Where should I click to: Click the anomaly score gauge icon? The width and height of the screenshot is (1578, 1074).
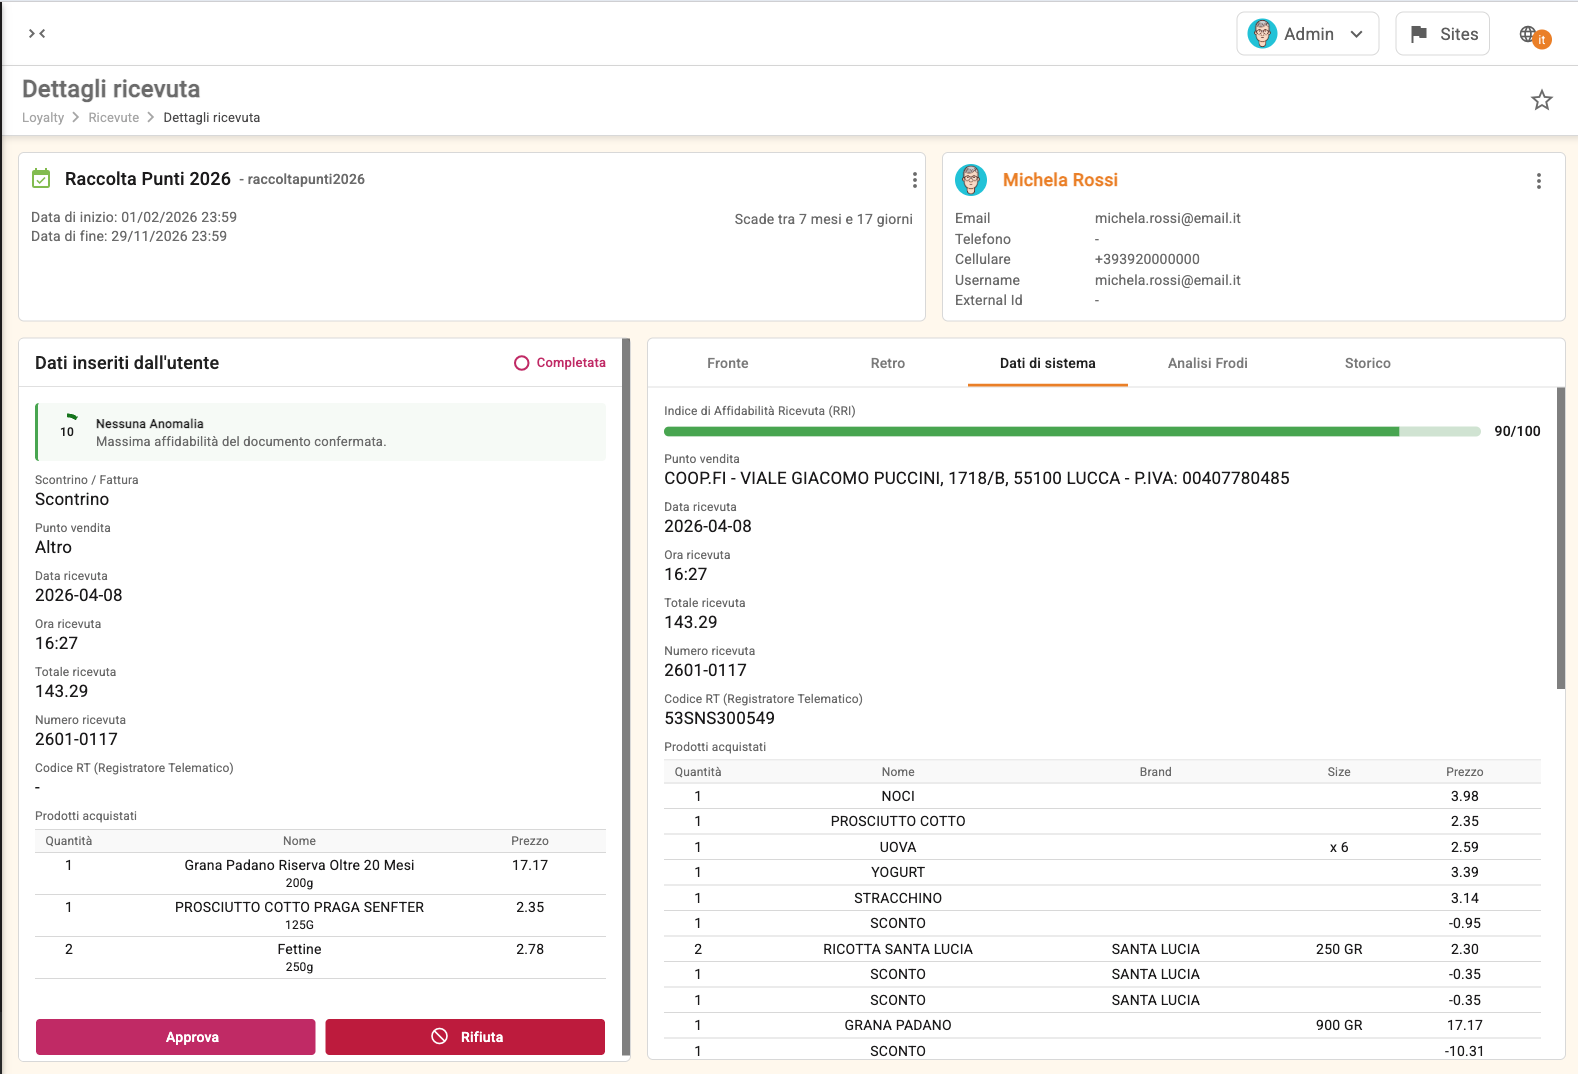[x=67, y=426]
